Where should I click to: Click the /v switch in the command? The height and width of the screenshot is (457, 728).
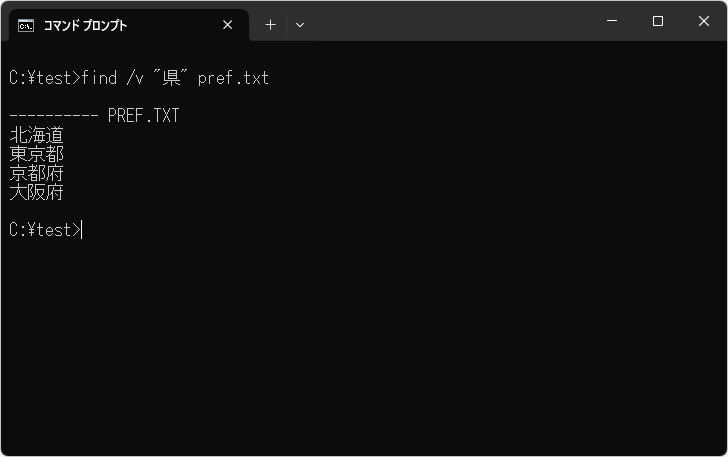point(135,78)
